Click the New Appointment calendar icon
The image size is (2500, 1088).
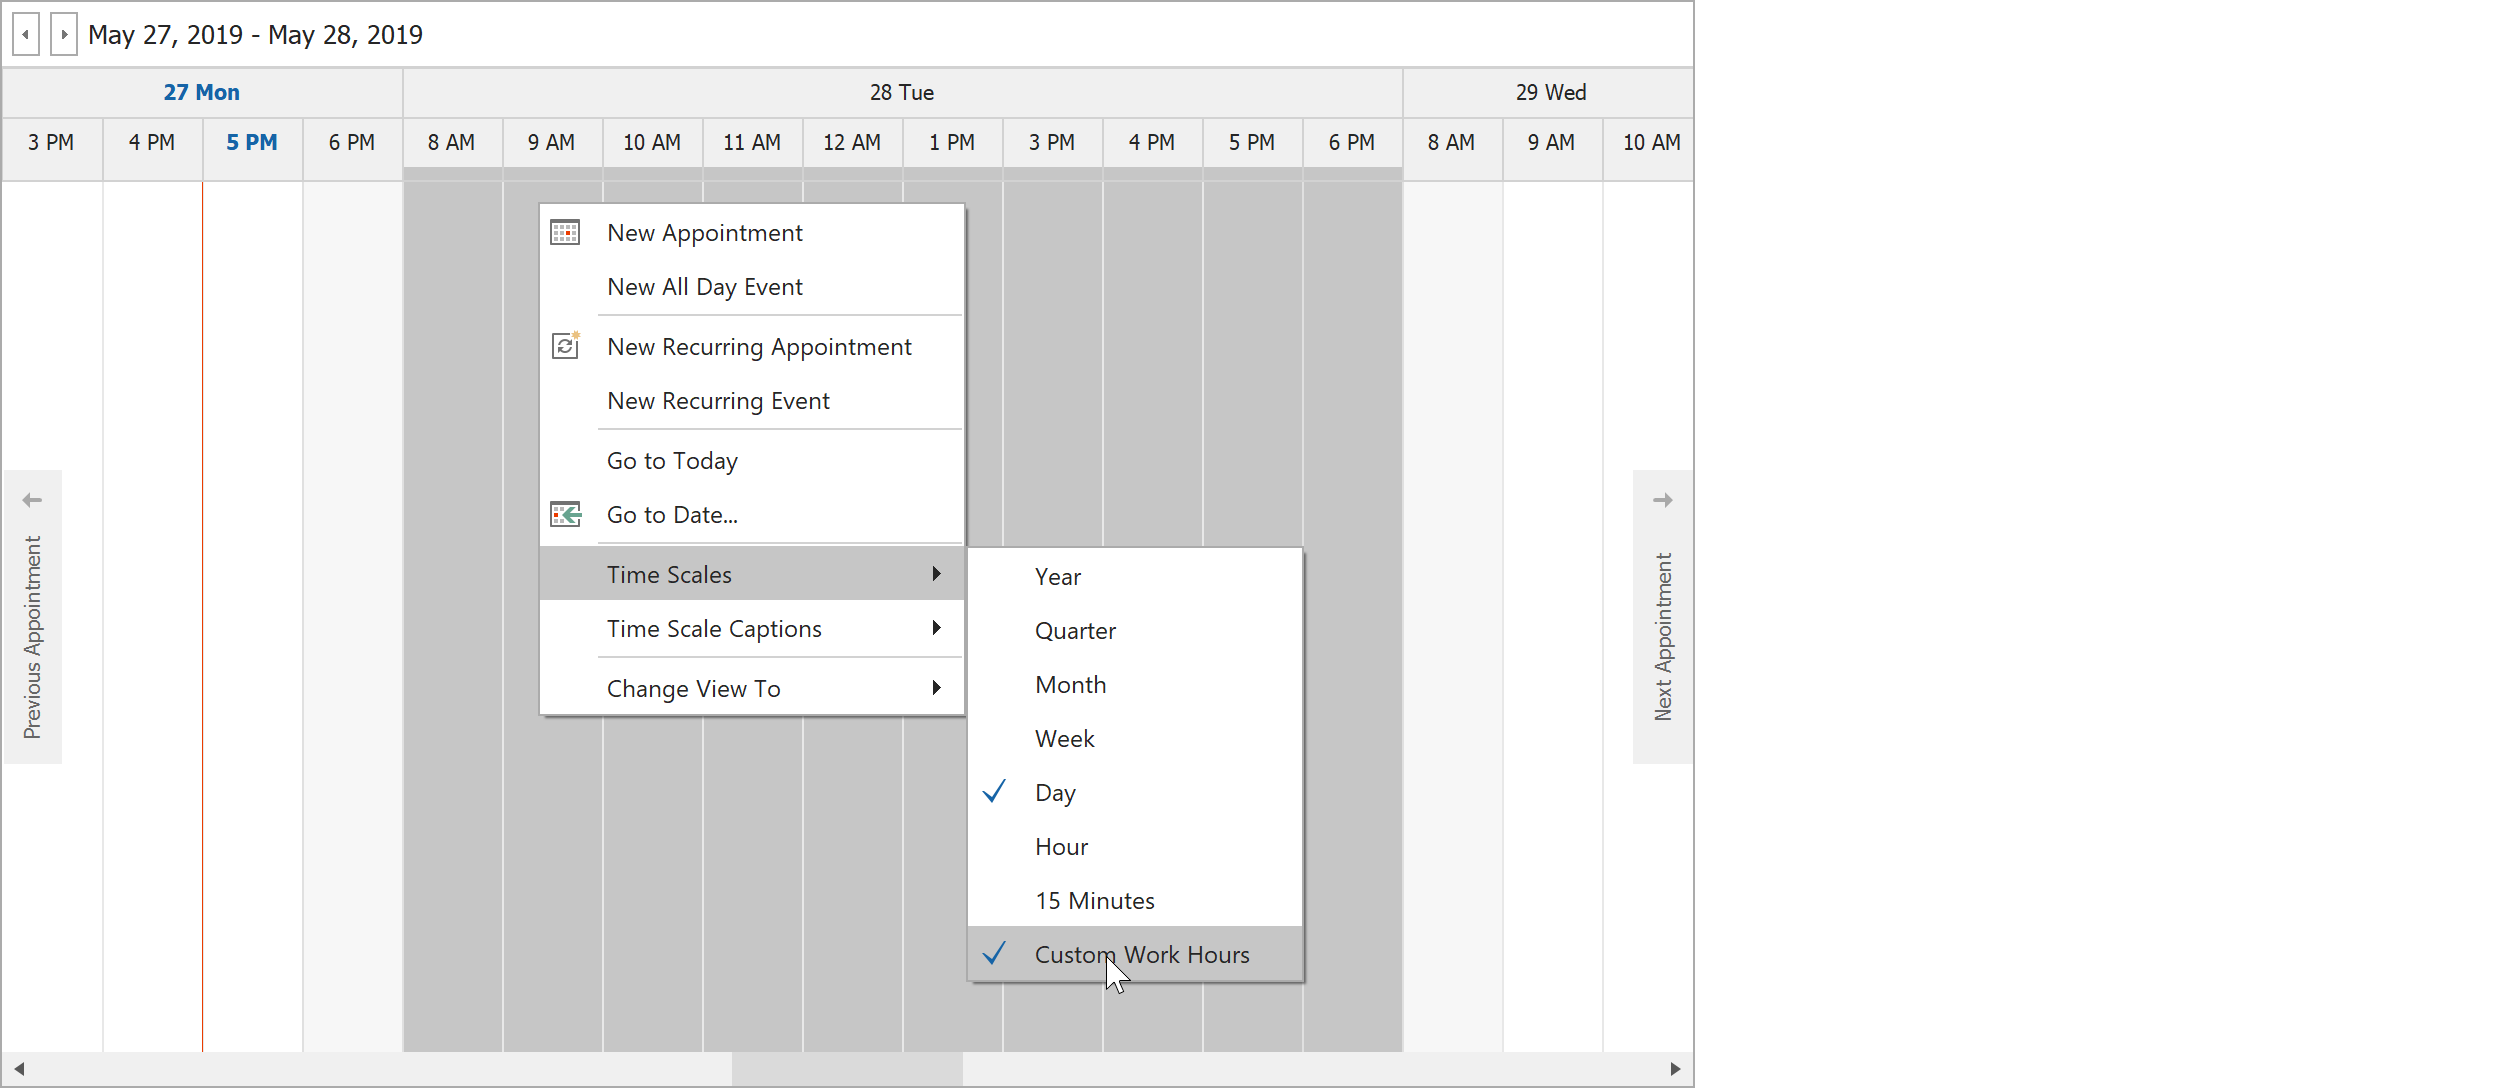click(565, 232)
